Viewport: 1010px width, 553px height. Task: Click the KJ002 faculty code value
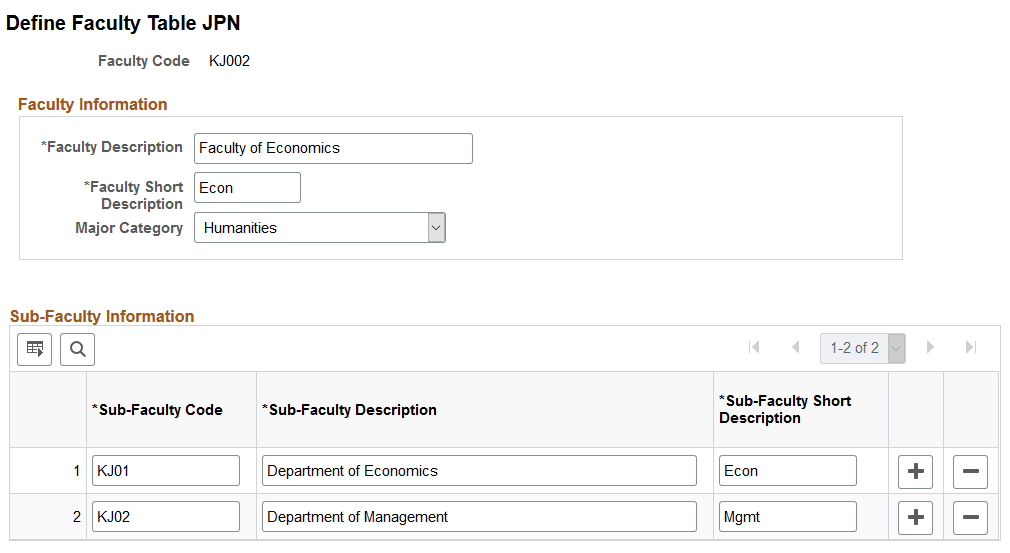(229, 61)
